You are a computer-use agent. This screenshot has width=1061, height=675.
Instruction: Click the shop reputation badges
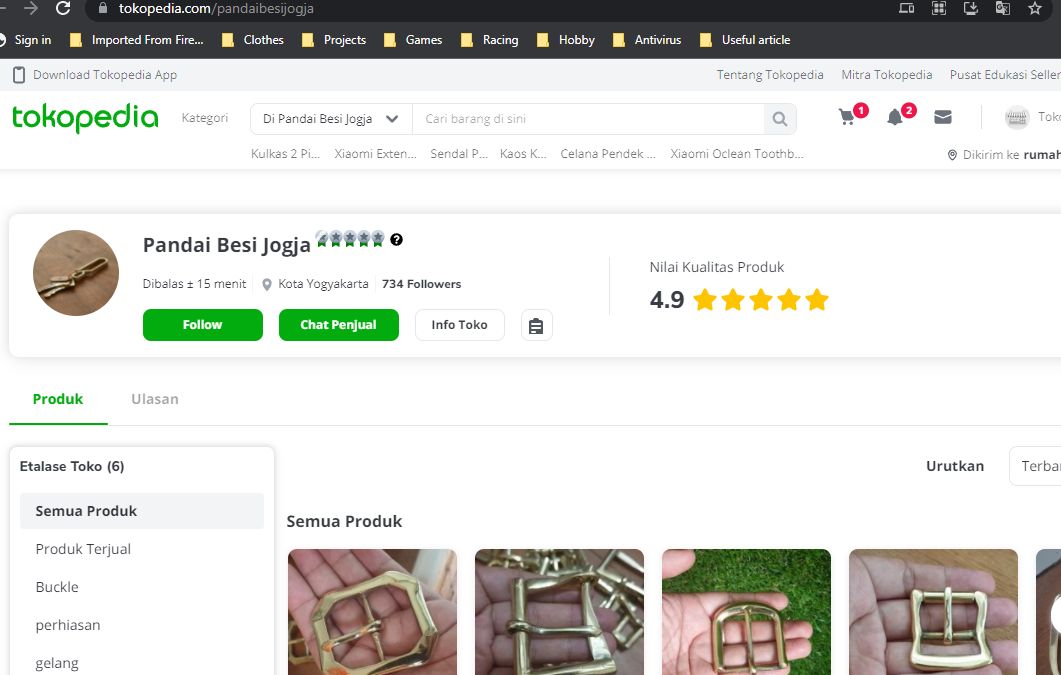point(351,239)
